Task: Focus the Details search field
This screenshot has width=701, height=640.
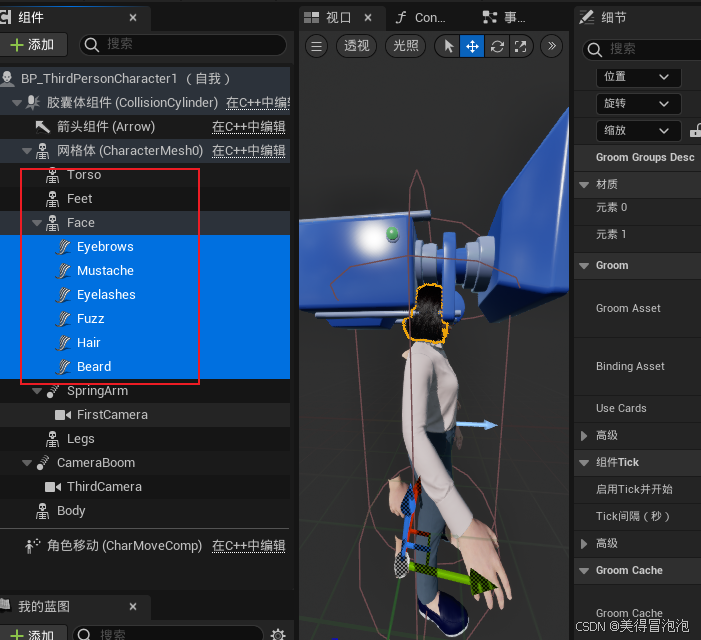Action: (x=642, y=49)
